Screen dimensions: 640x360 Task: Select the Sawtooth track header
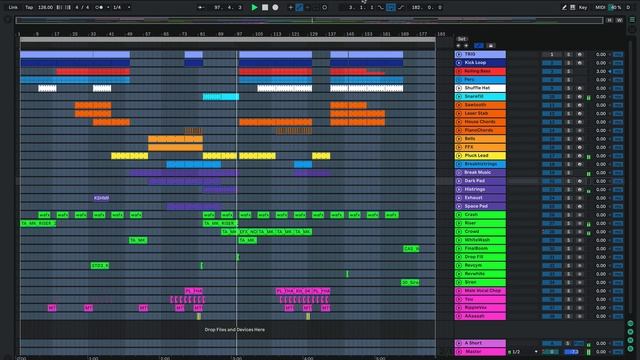click(480, 105)
